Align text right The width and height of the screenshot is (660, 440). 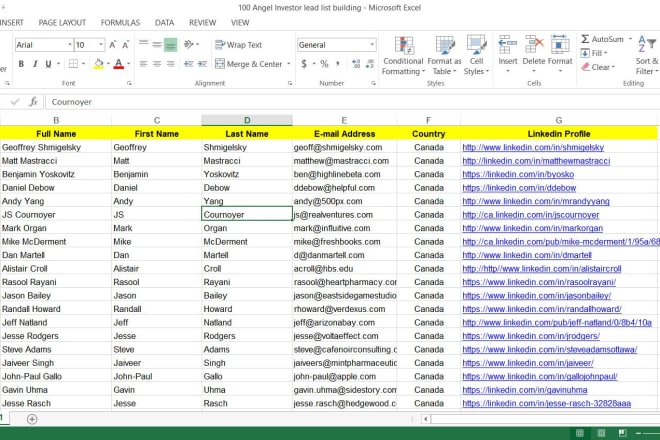tap(170, 64)
